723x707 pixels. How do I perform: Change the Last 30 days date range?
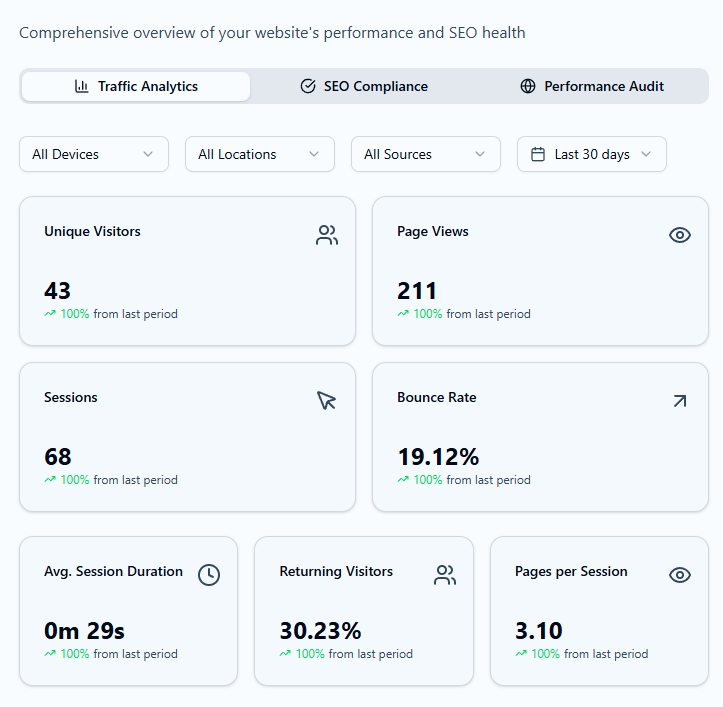(x=592, y=154)
